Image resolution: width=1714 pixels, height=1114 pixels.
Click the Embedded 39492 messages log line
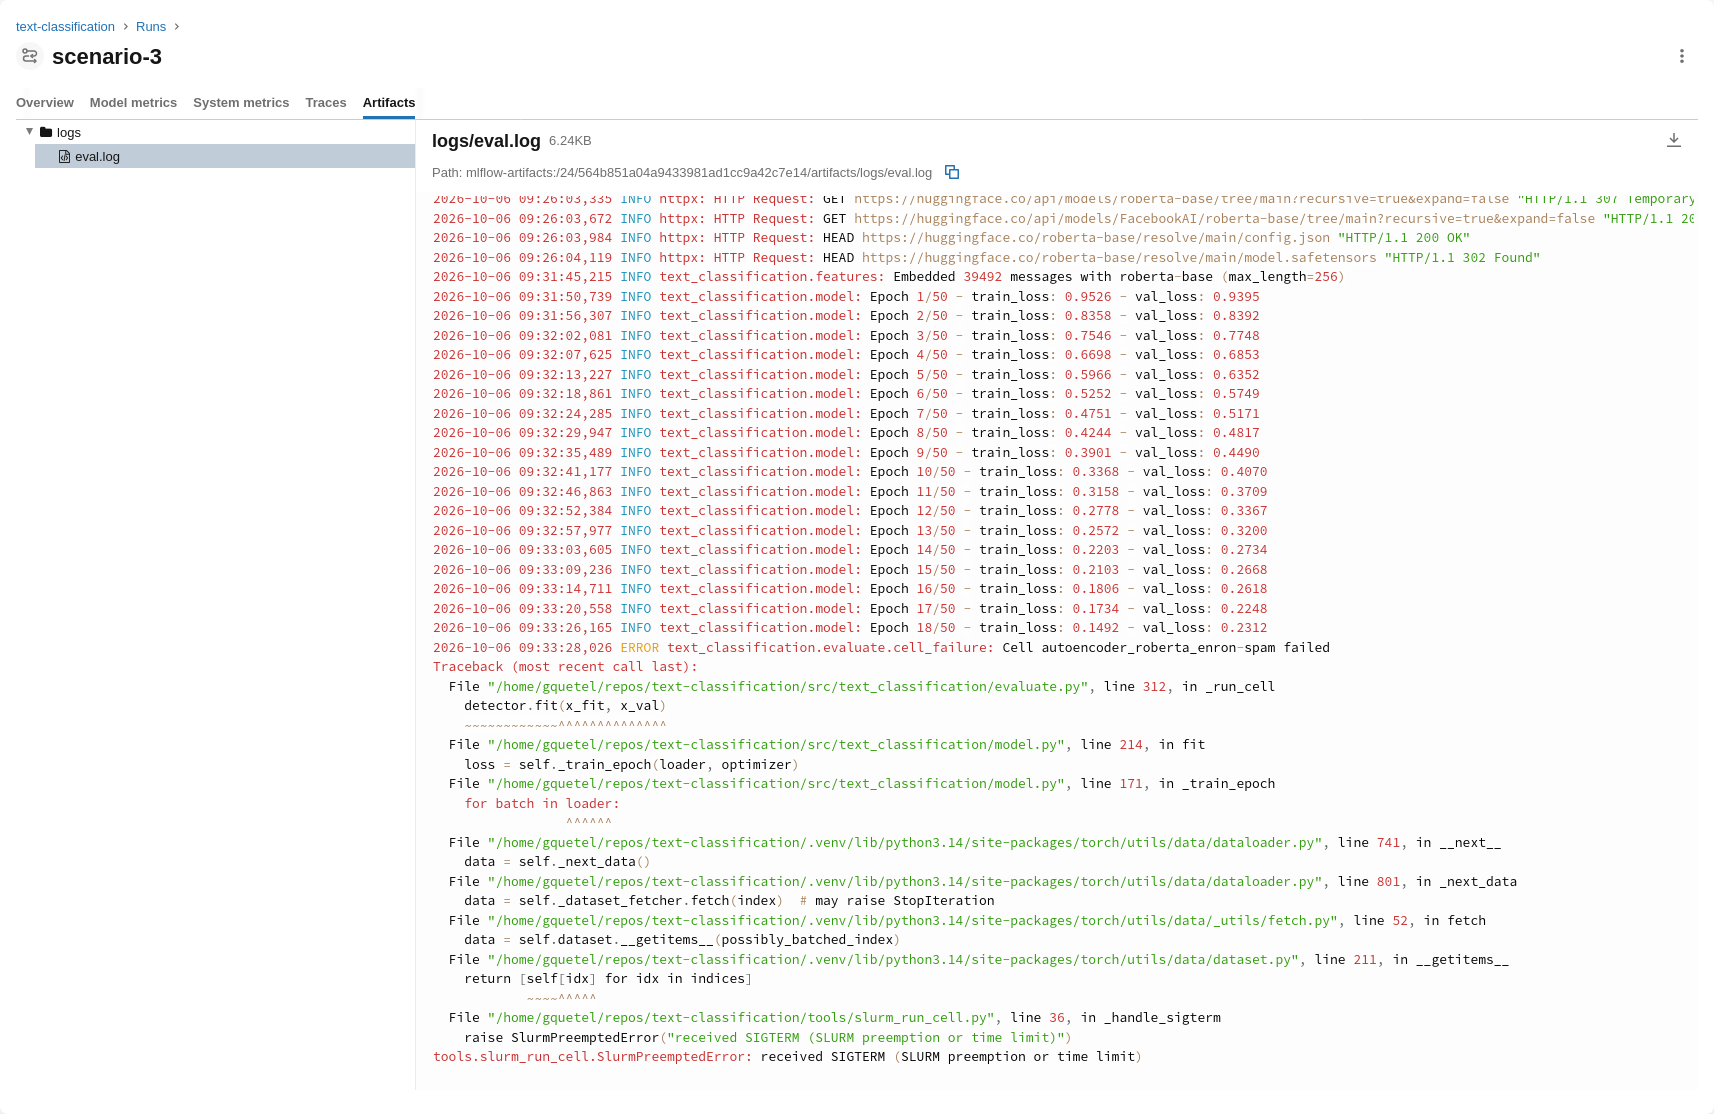pos(889,277)
